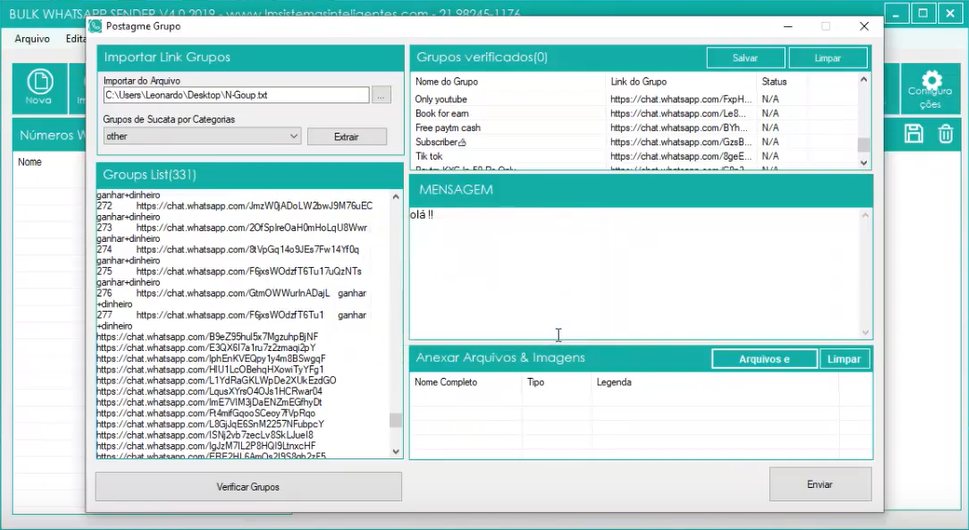Click Limpar button in Anexar Arquivos
Image resolution: width=969 pixels, height=530 pixels.
coord(844,359)
